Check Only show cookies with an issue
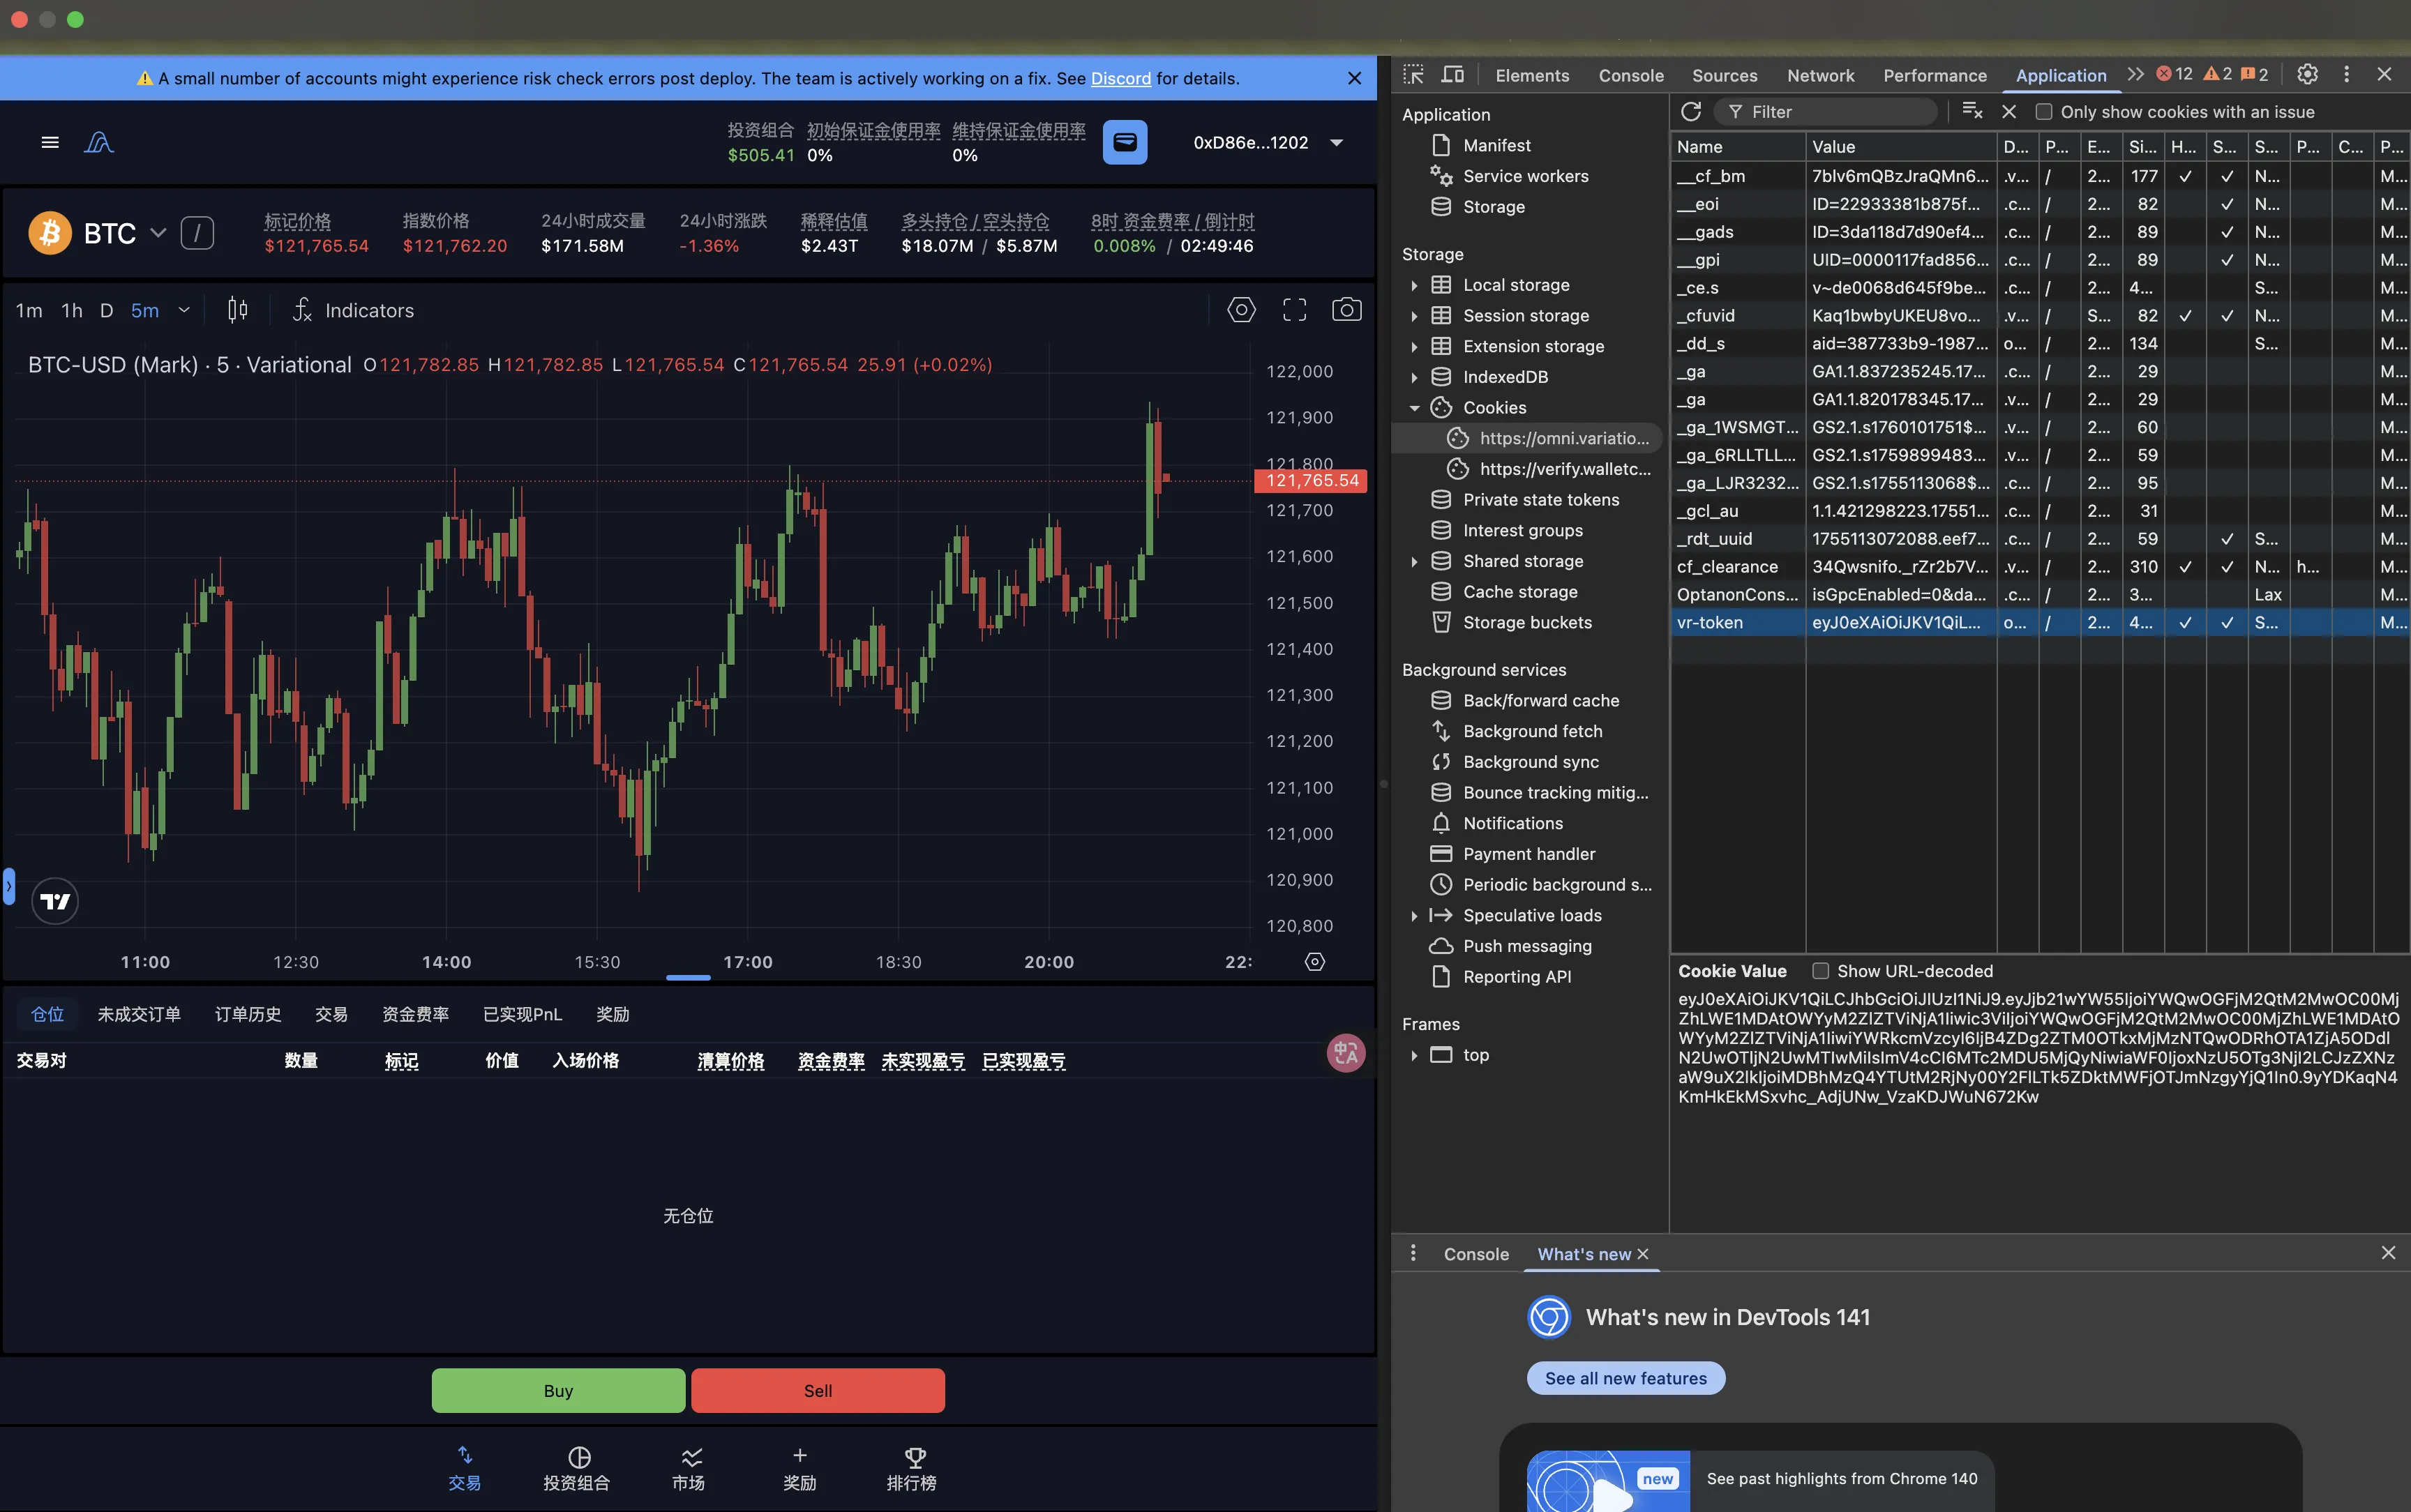This screenshot has height=1512, width=2411. click(x=2044, y=112)
